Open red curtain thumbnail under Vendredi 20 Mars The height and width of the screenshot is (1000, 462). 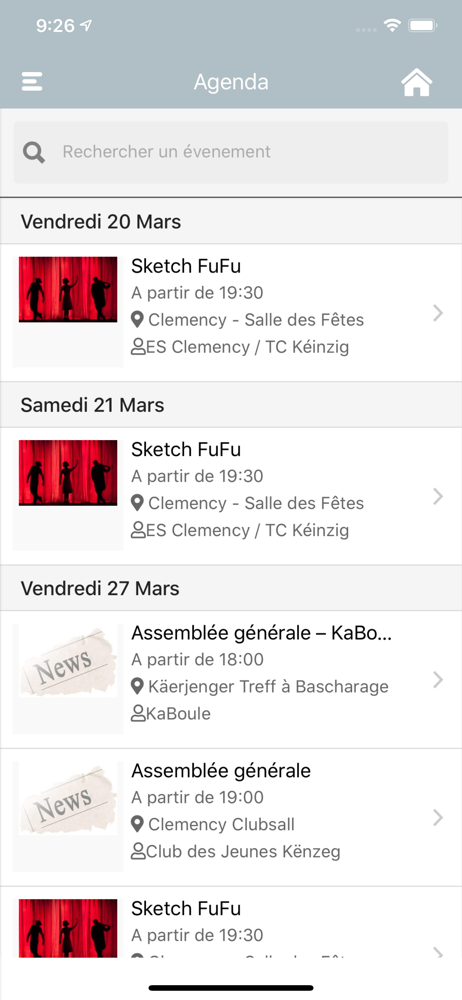click(x=68, y=290)
